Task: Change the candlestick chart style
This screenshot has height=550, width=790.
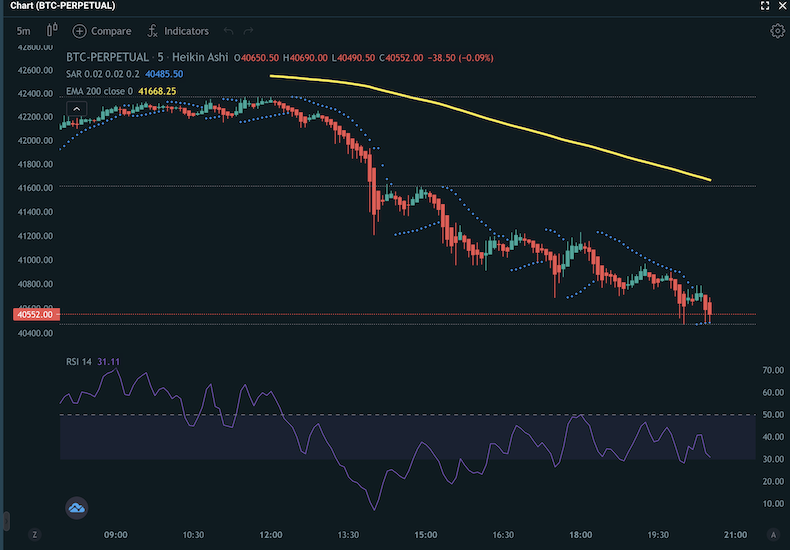Action: (x=52, y=30)
